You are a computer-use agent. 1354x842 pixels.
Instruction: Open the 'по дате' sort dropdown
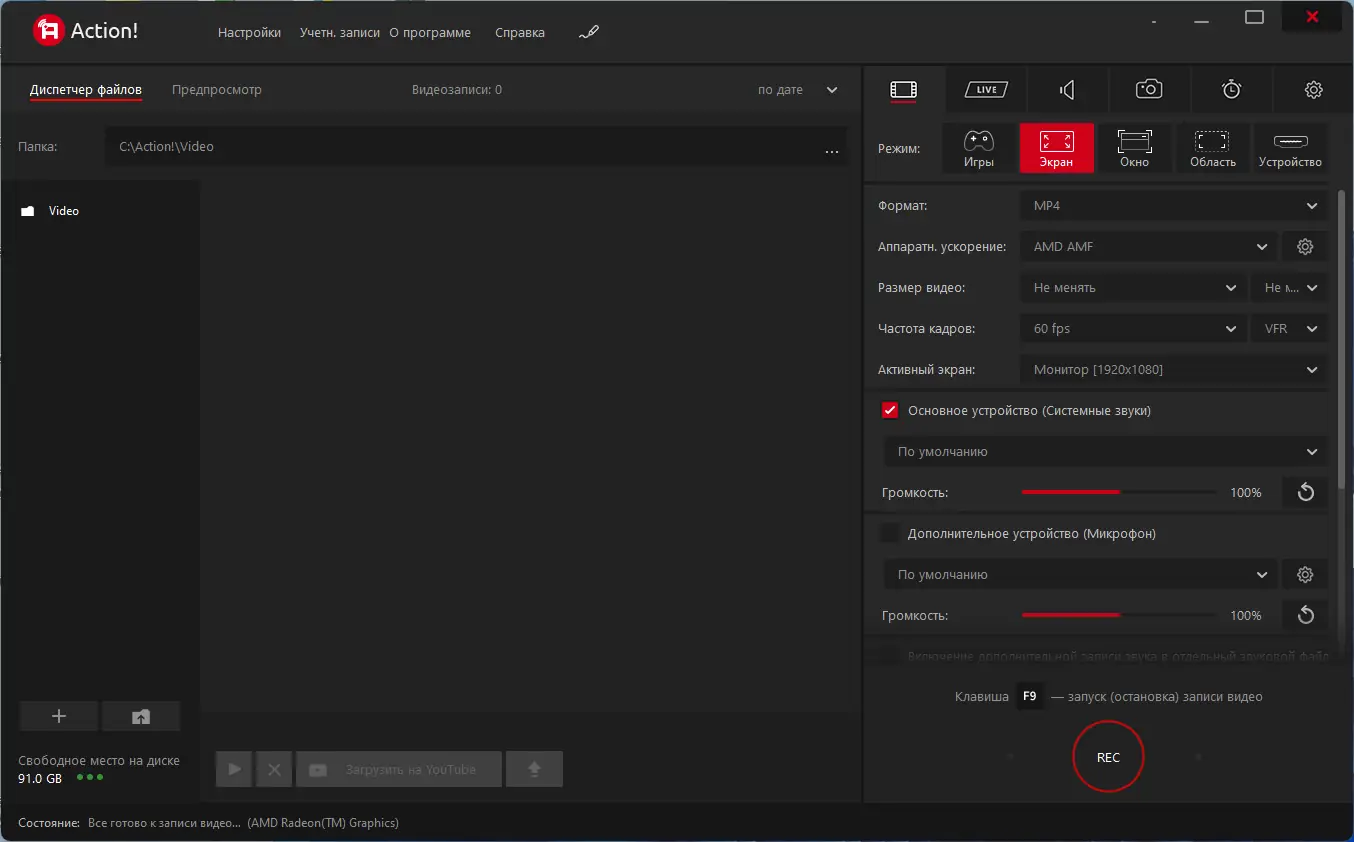point(797,90)
